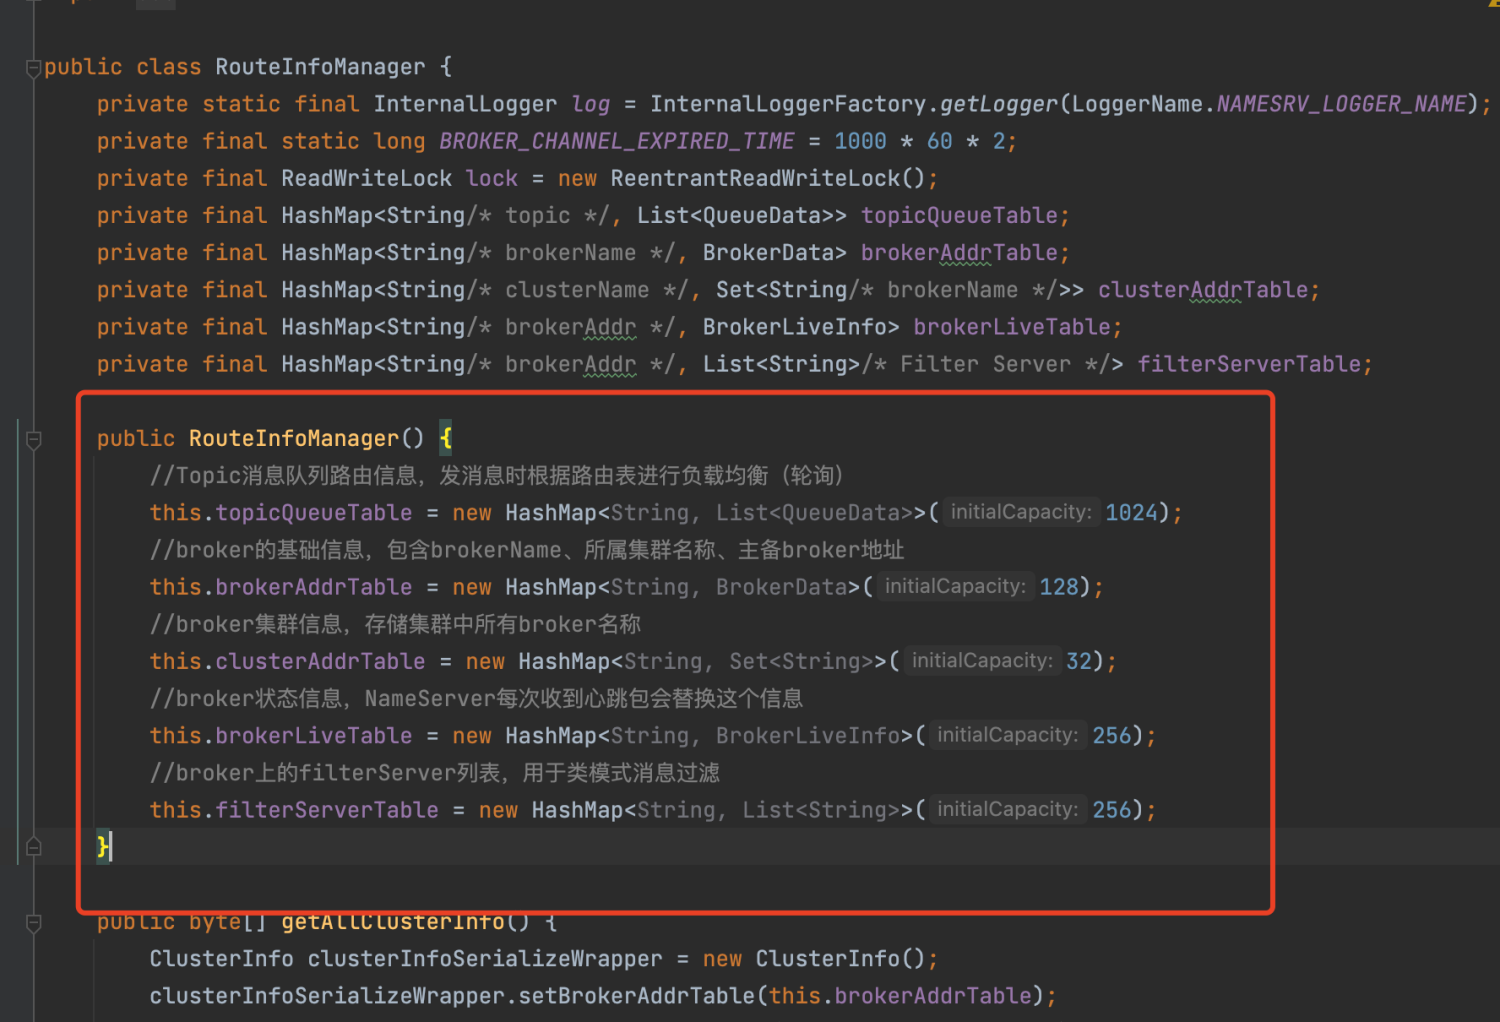1500x1022 pixels.
Task: Click this.brokerAddrTable assignment target in constructor
Action: [x=280, y=587]
